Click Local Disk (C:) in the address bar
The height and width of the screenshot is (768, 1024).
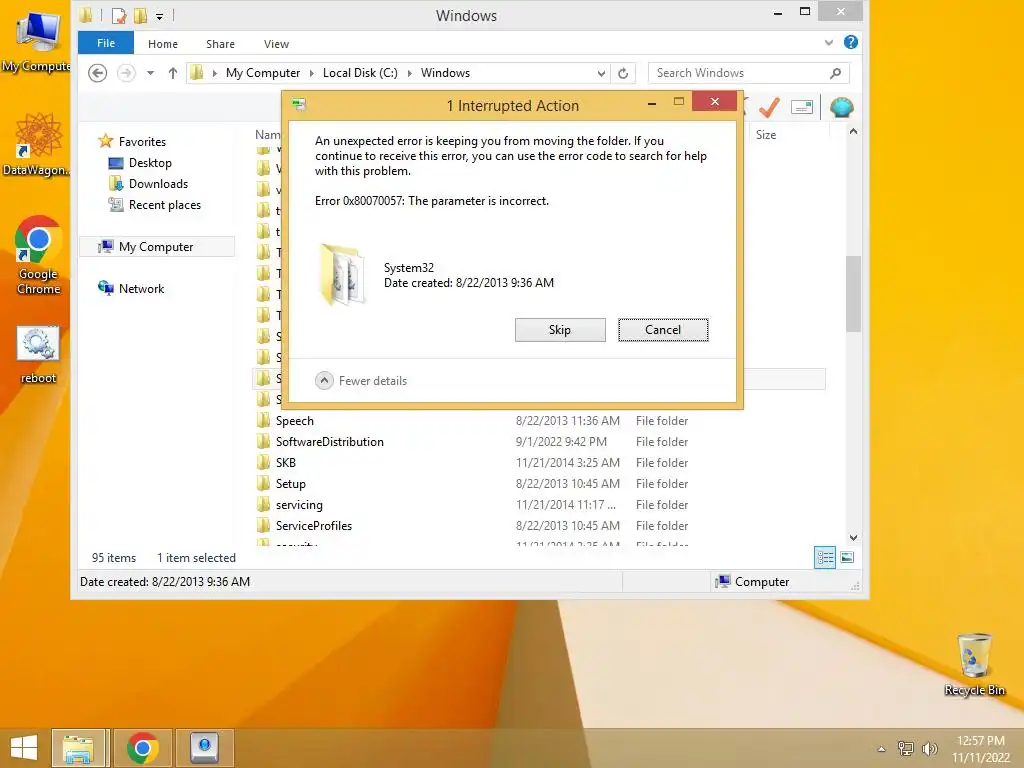point(360,73)
